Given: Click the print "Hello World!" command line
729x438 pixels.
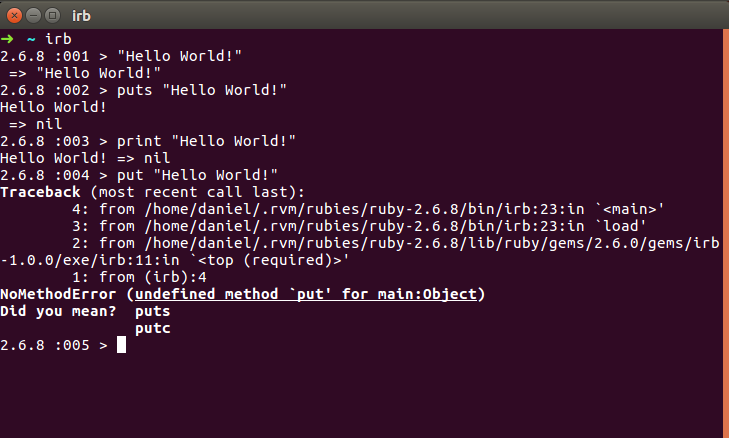Looking at the screenshot, I should [206, 141].
